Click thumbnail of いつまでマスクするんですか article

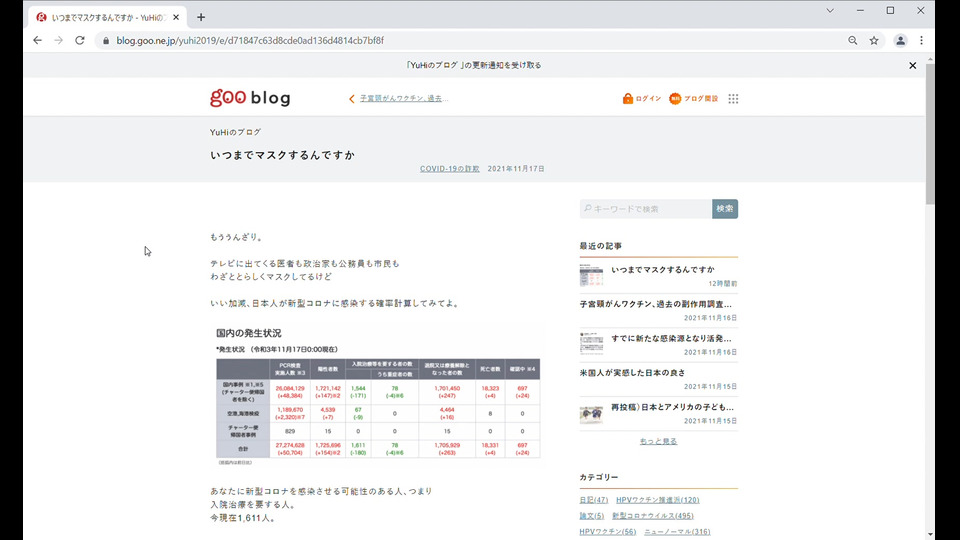[x=591, y=276]
